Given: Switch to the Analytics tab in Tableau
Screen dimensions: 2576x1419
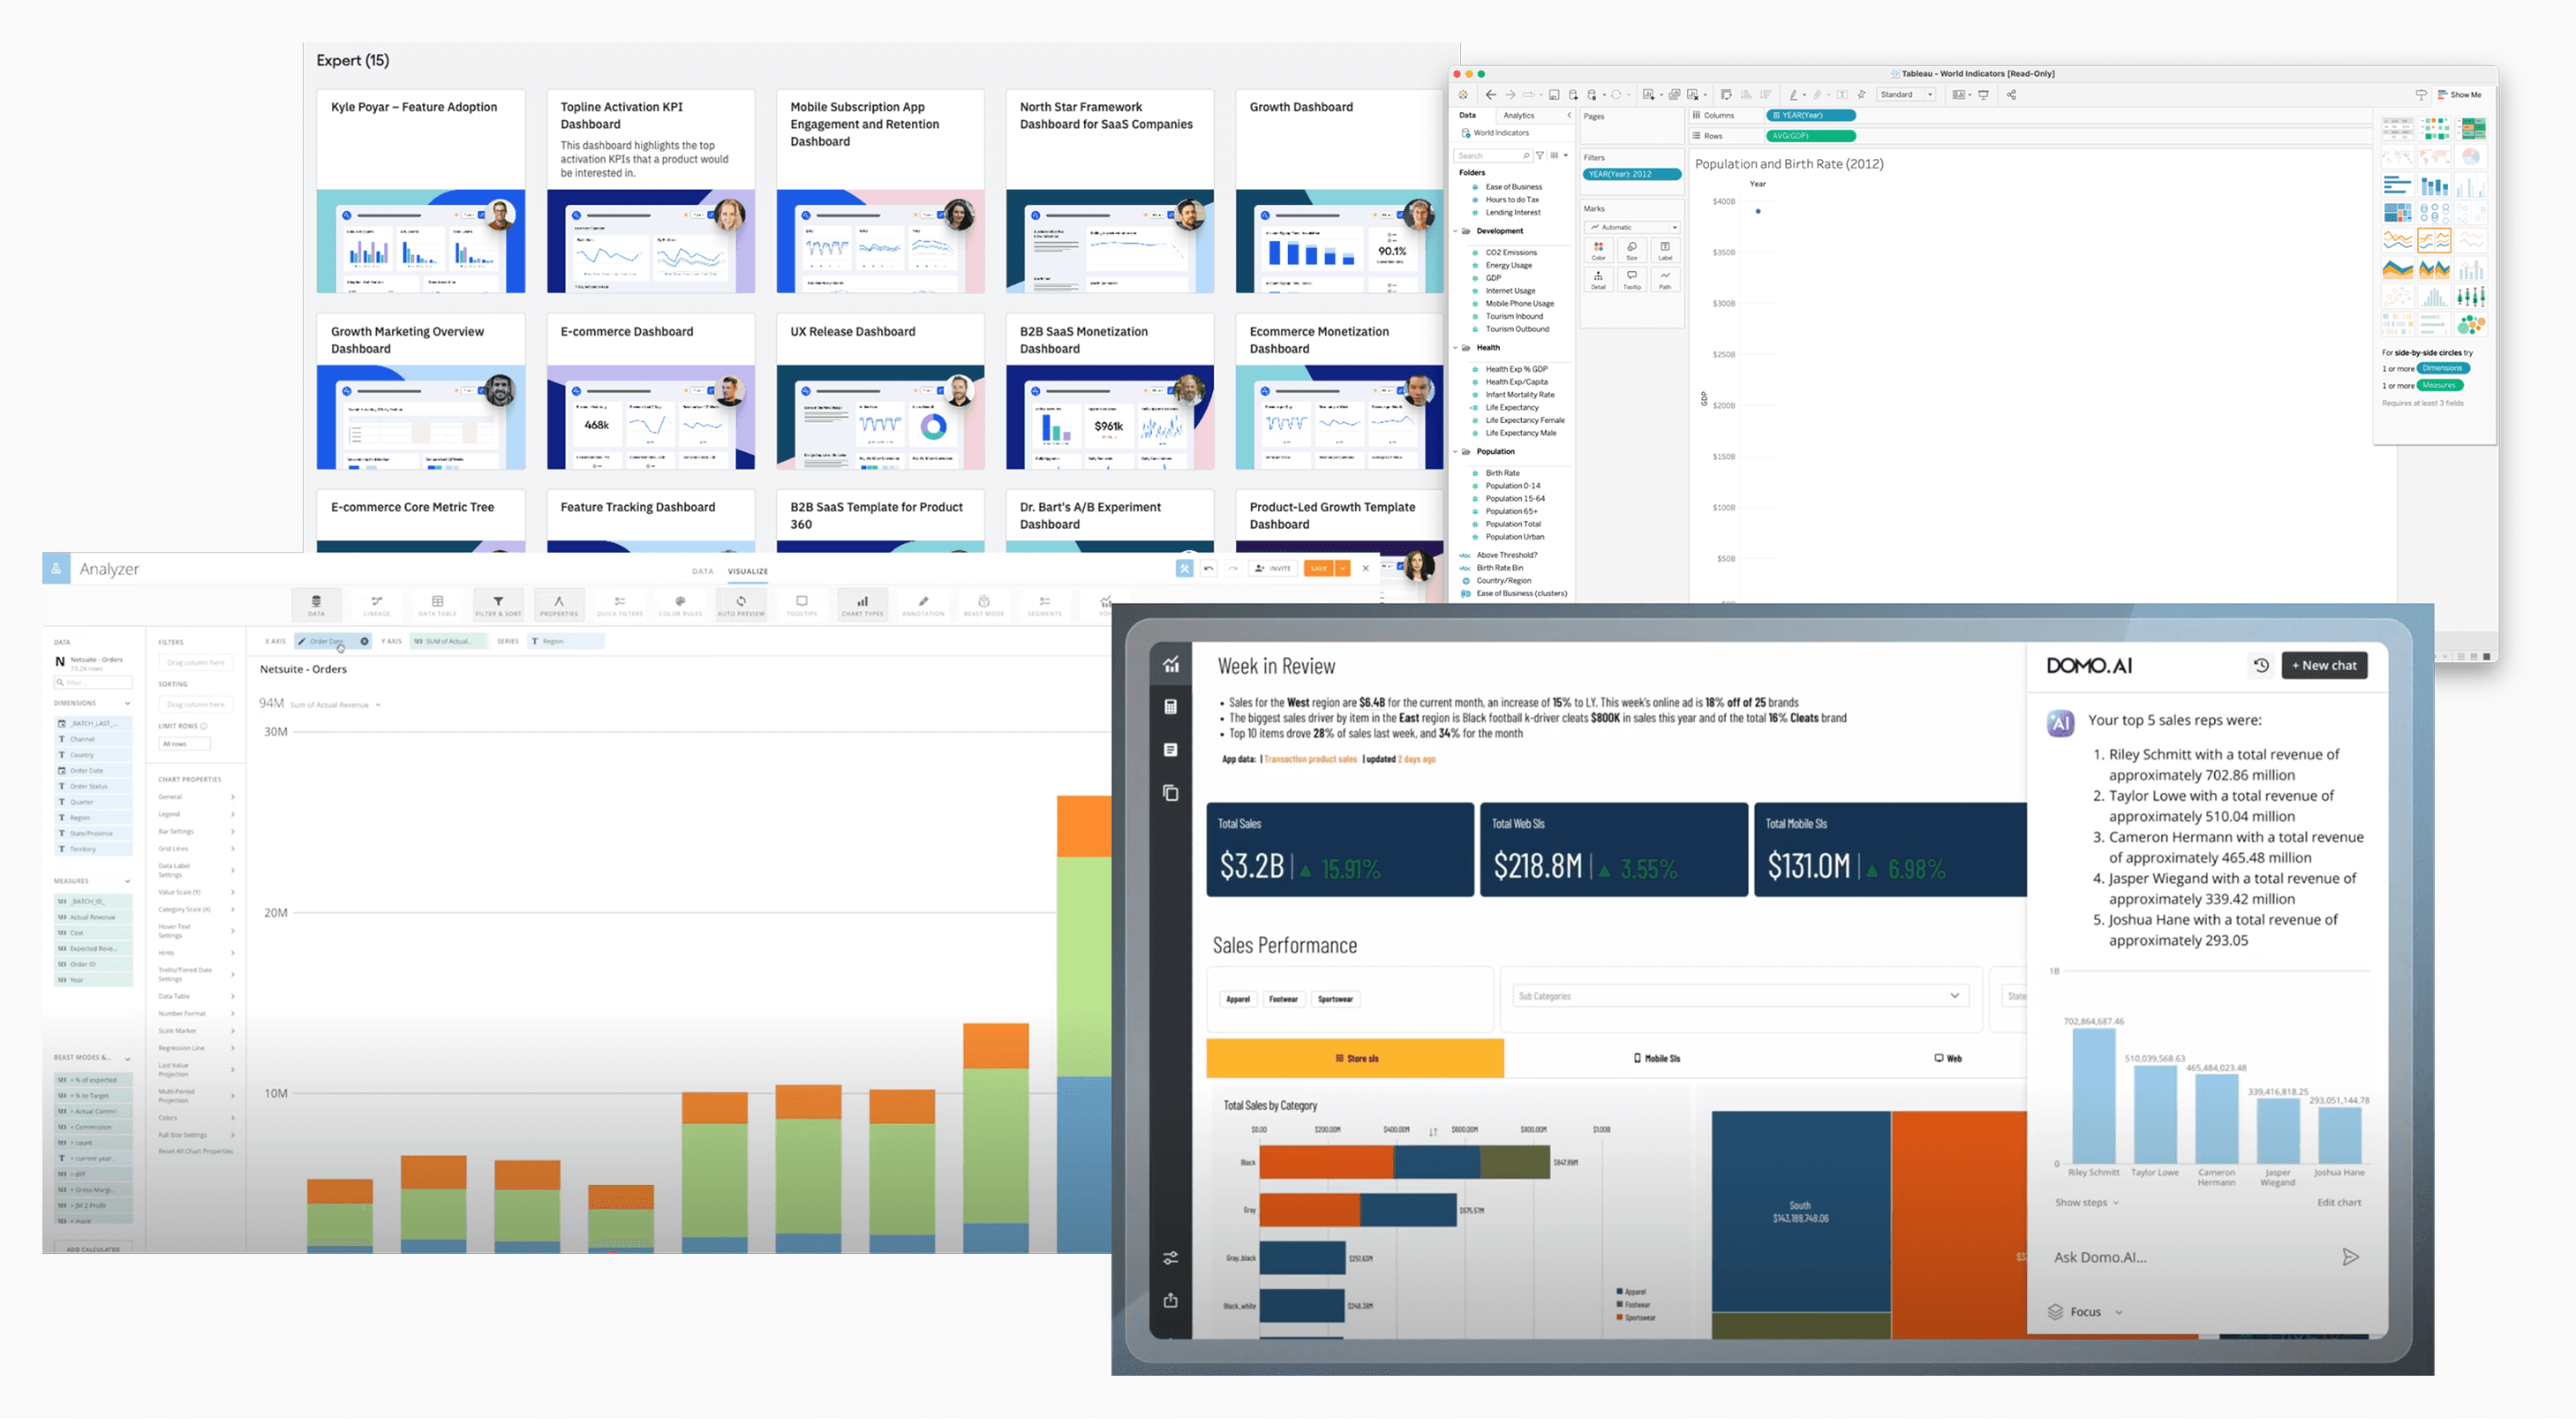Looking at the screenshot, I should click(x=1518, y=116).
